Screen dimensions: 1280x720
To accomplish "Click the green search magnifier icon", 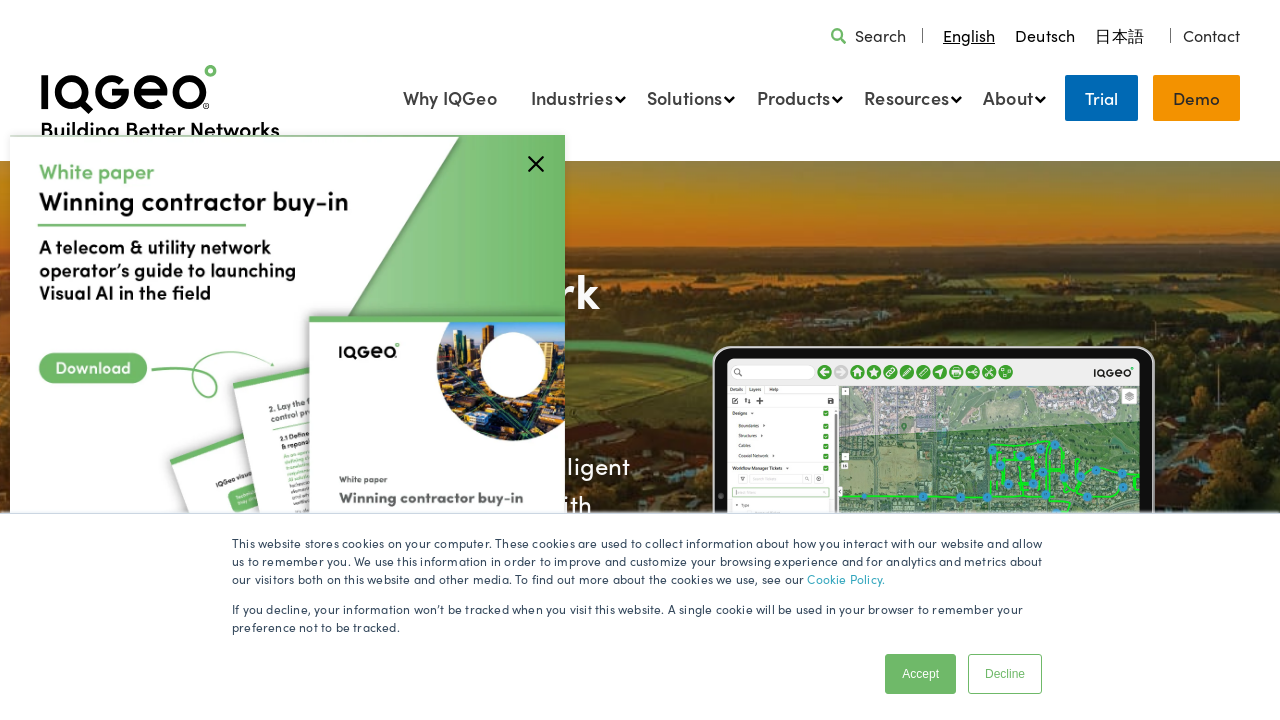I will point(838,36).
